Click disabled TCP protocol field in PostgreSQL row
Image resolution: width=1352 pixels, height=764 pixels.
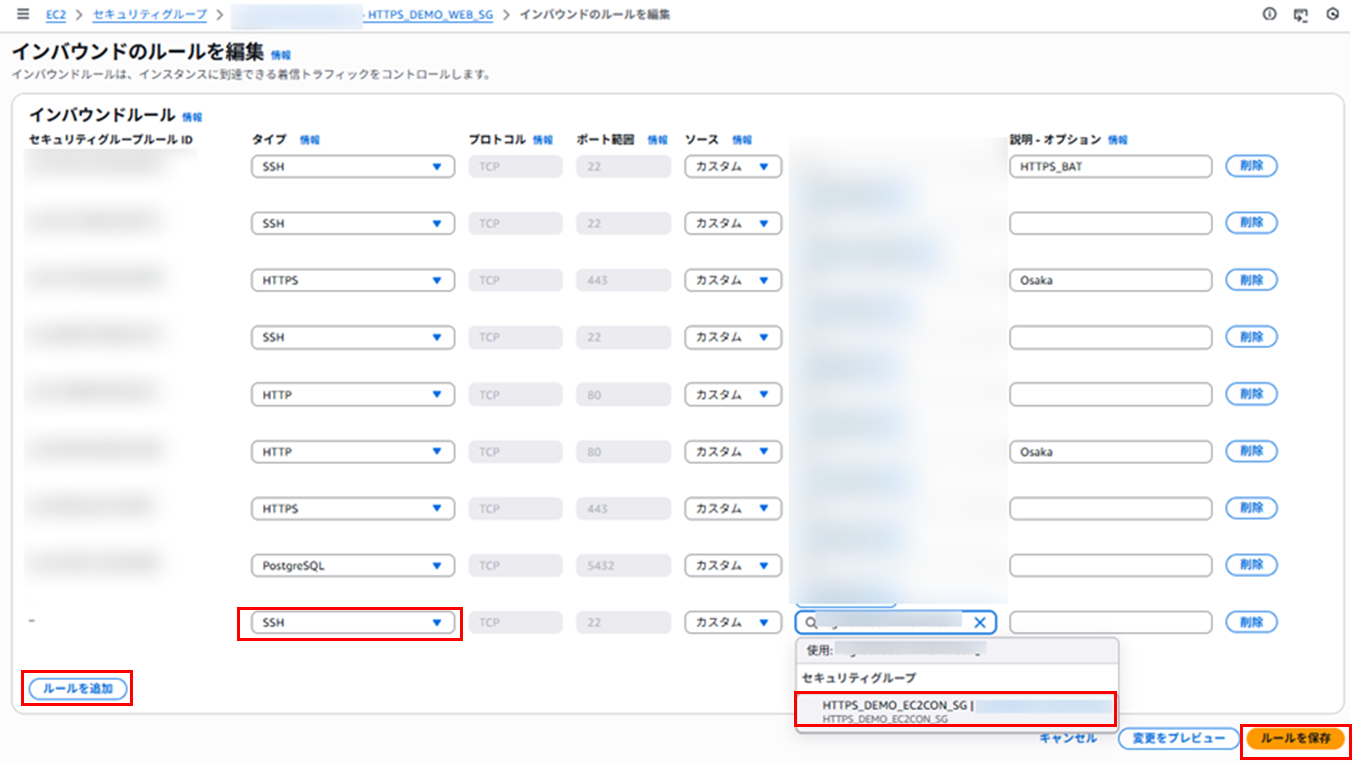514,566
